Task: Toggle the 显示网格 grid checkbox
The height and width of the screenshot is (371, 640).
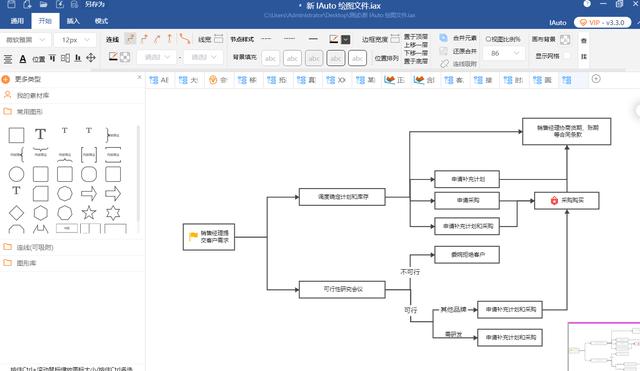Action: (567, 56)
